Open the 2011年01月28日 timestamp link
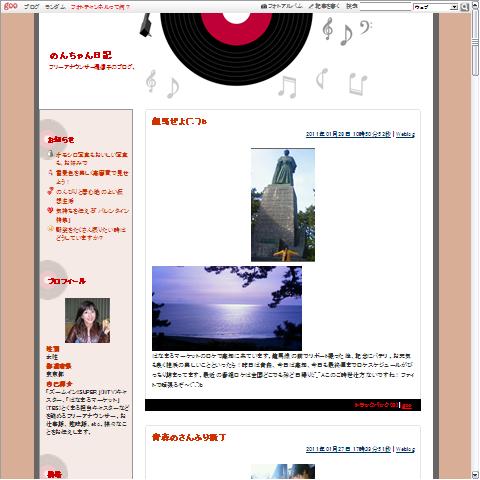The image size is (480, 480). (x=348, y=134)
